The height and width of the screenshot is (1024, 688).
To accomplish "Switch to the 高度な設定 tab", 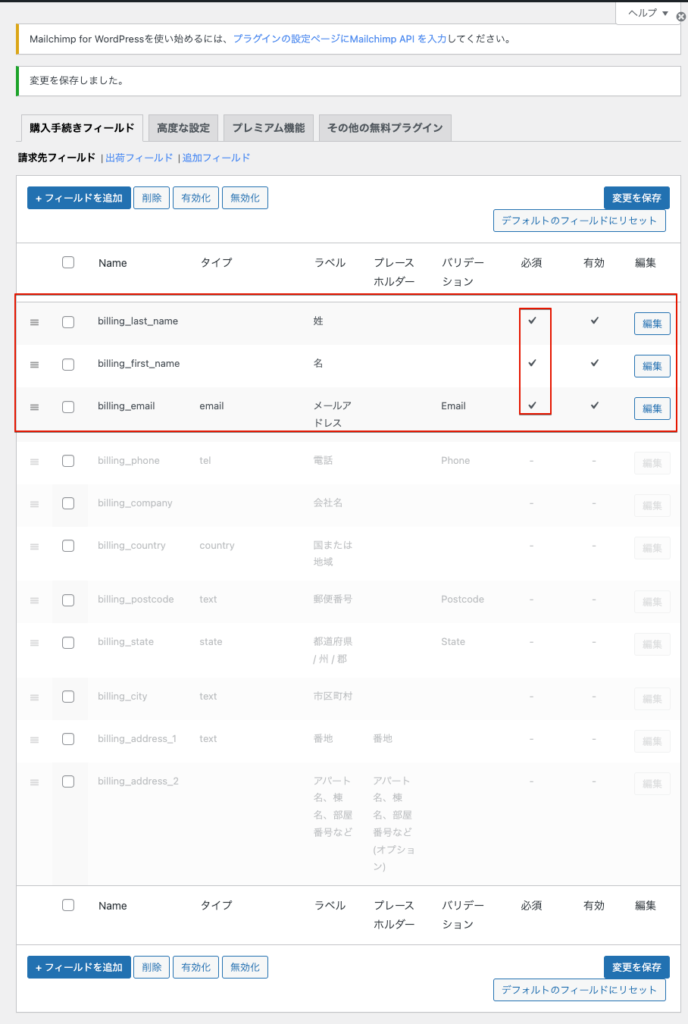I will point(183,128).
